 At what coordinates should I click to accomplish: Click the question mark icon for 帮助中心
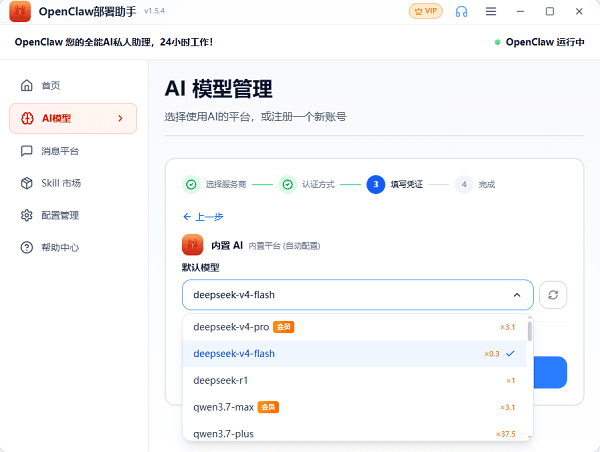[x=26, y=247]
